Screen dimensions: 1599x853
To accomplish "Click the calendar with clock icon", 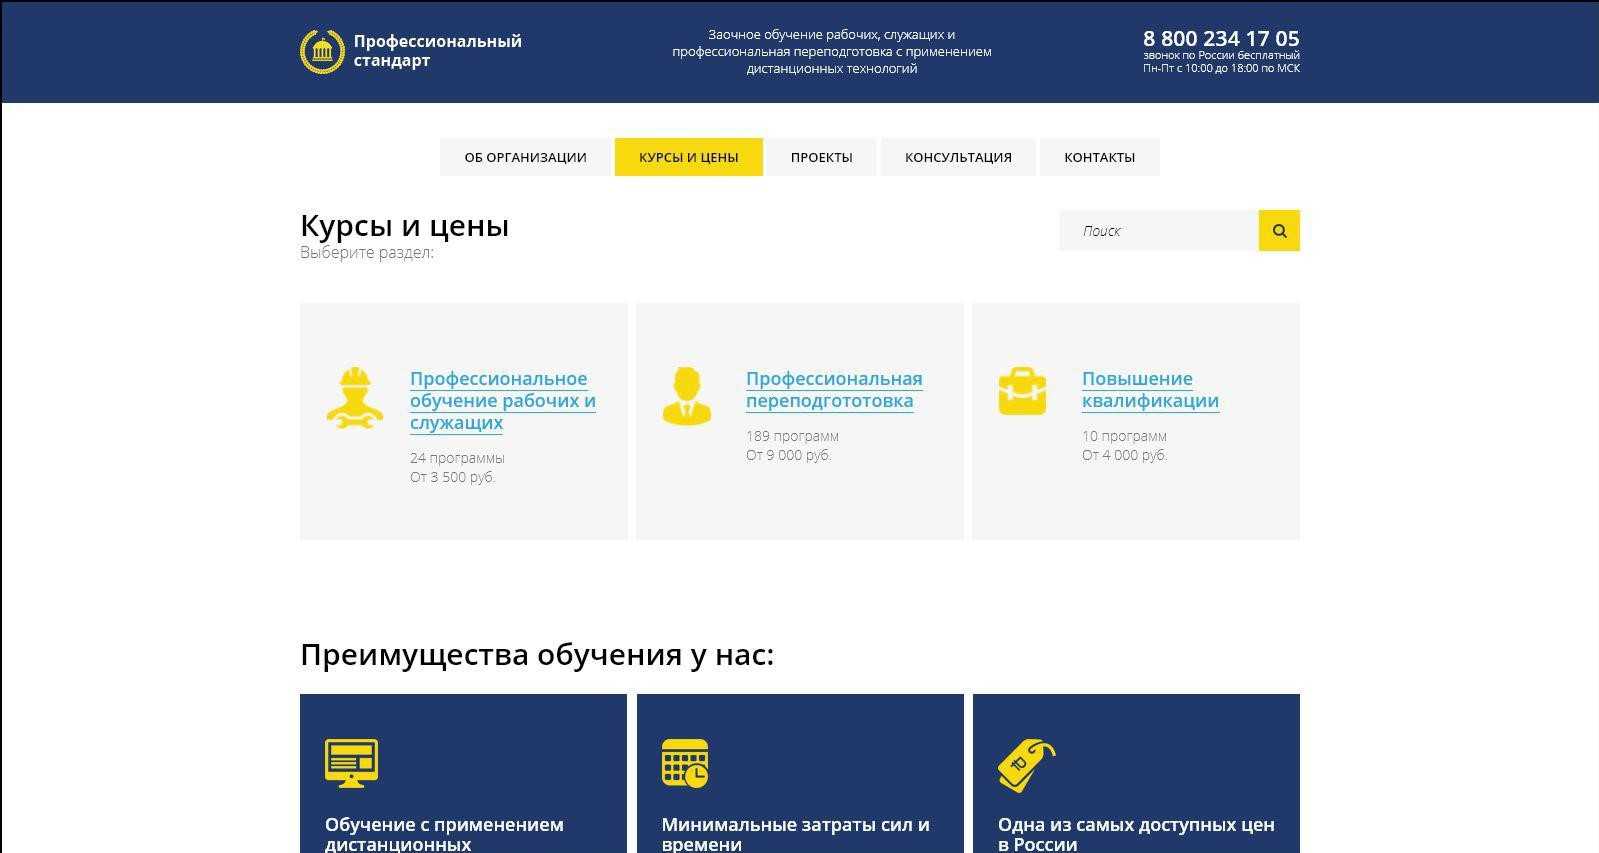I will (x=685, y=763).
